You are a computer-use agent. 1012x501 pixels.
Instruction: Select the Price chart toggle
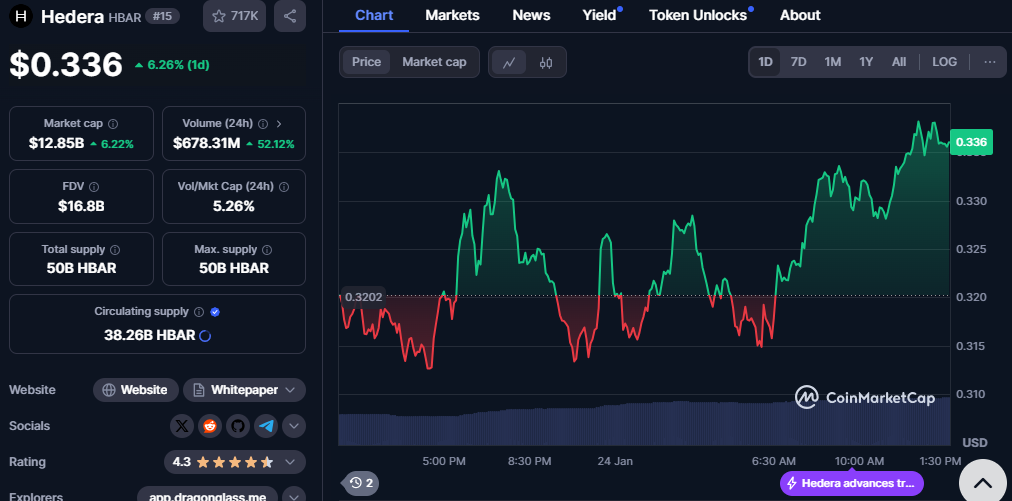tap(366, 62)
